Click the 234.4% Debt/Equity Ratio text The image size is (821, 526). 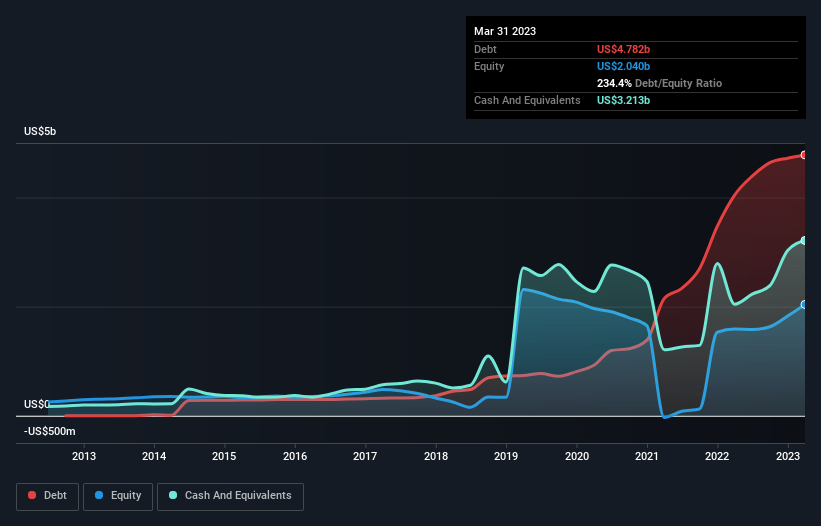[x=659, y=83]
